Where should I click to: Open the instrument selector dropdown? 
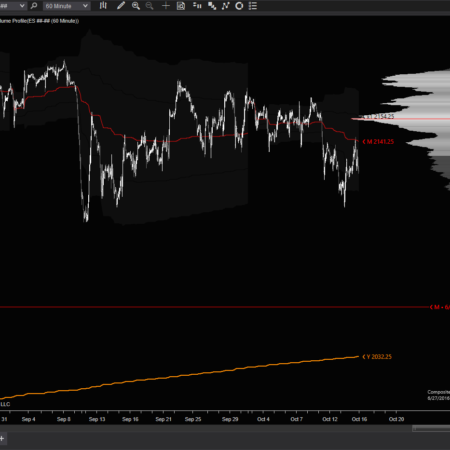[13, 6]
